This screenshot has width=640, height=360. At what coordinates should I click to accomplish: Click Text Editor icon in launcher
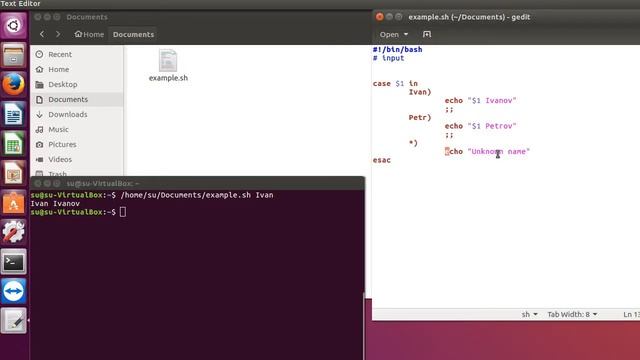point(13,321)
